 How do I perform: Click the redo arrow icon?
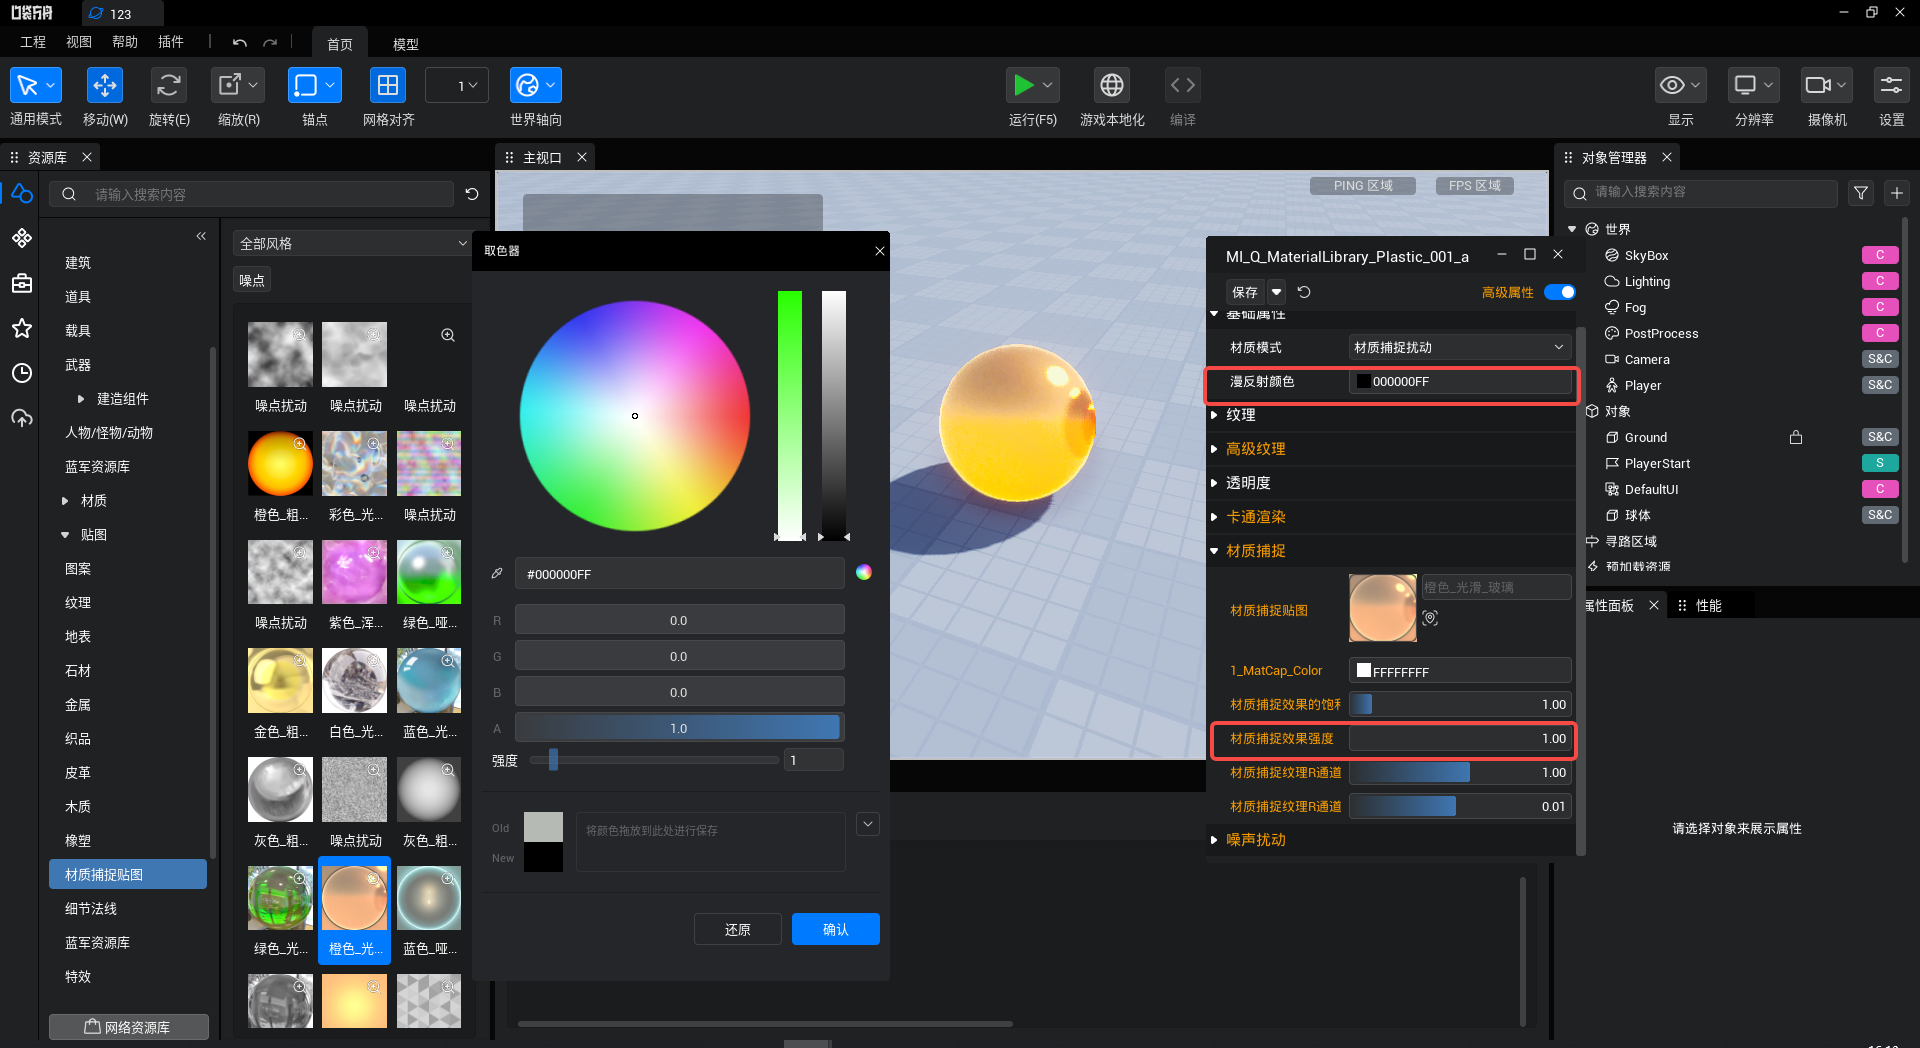(270, 43)
